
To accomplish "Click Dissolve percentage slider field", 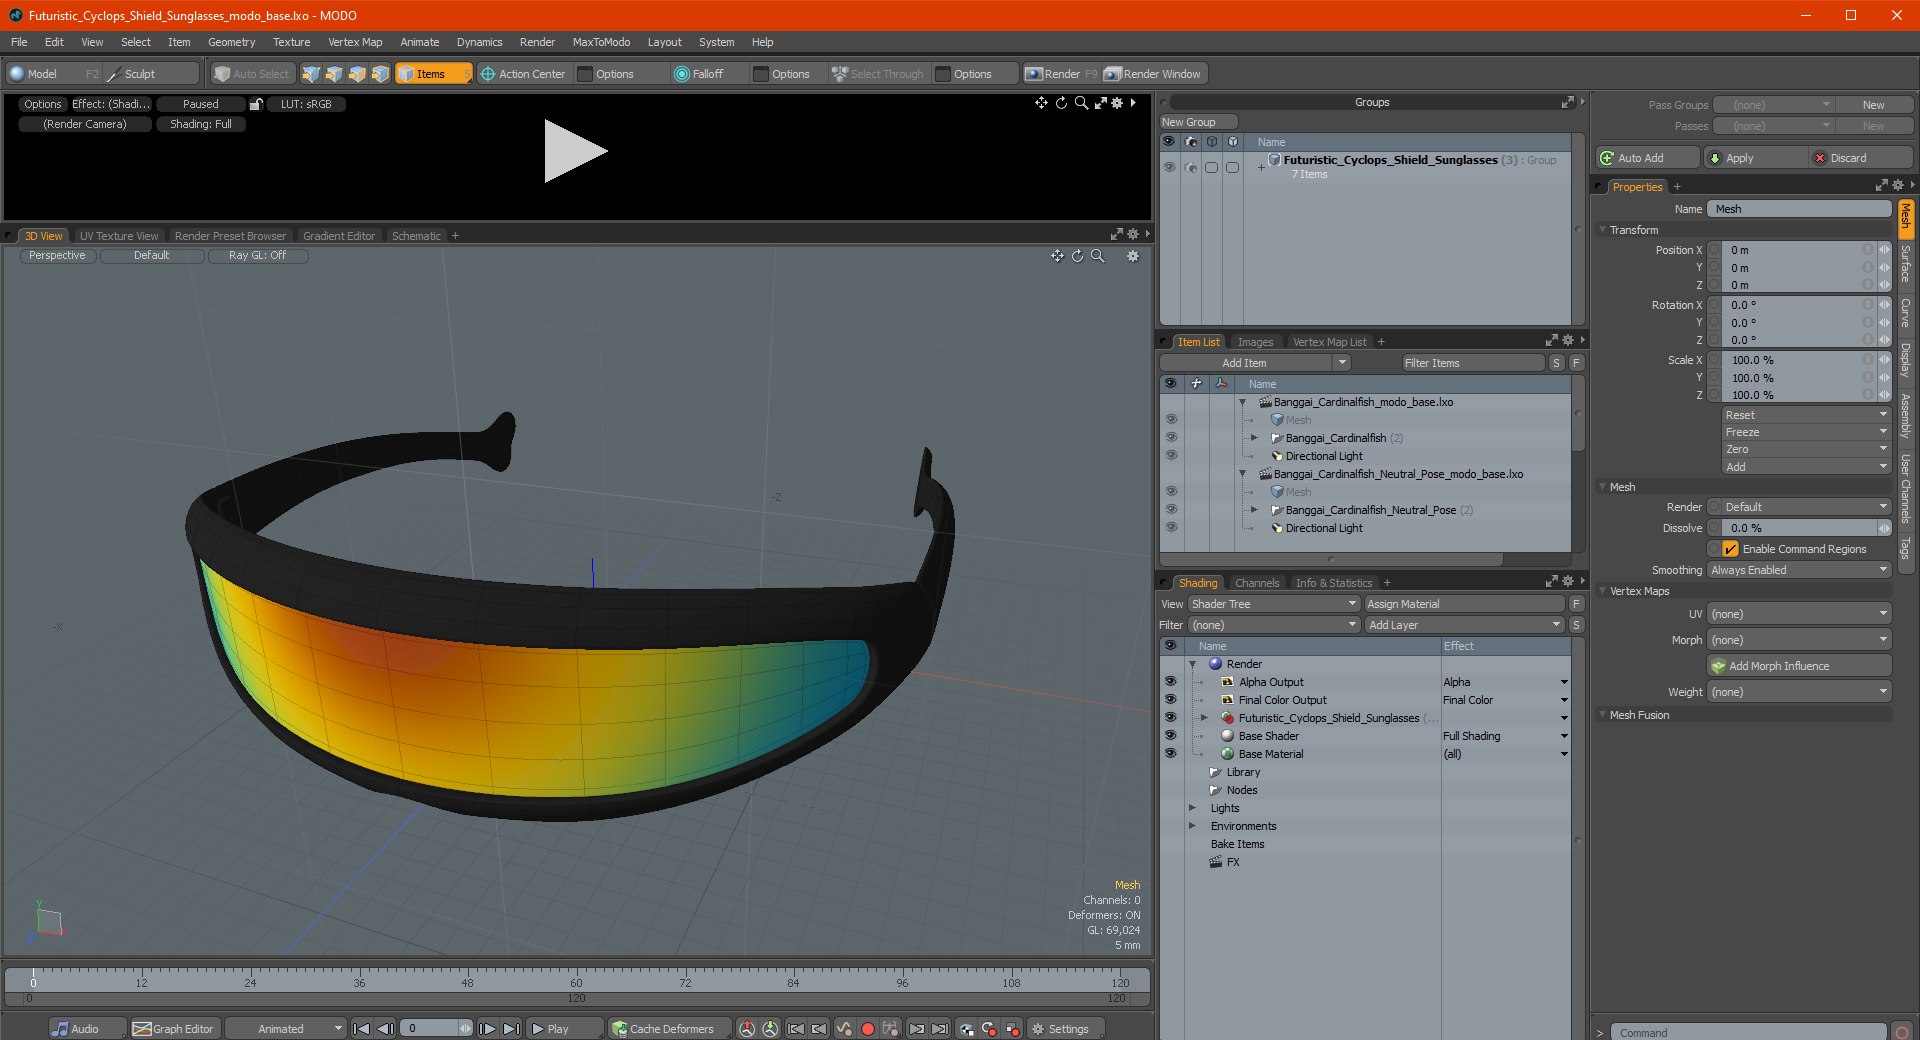I will 1797,528.
